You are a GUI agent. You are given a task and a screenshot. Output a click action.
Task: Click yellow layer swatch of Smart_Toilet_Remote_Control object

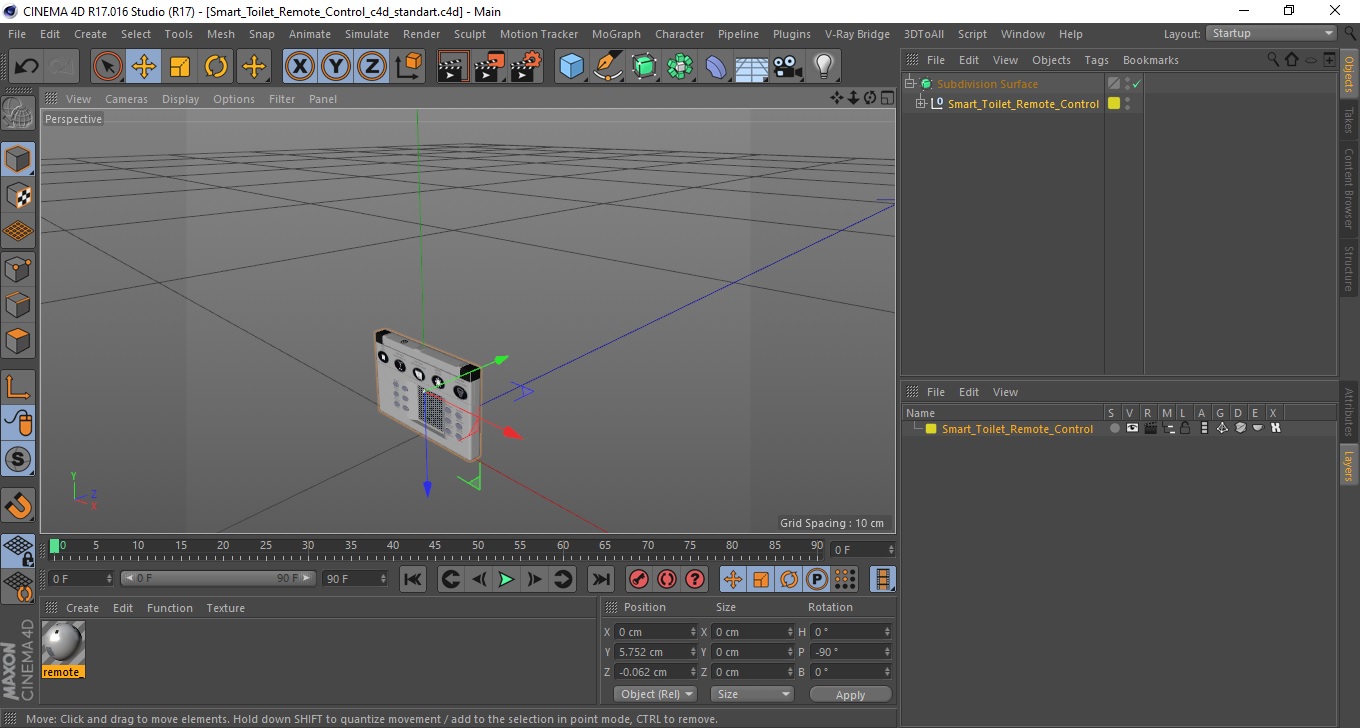1114,103
